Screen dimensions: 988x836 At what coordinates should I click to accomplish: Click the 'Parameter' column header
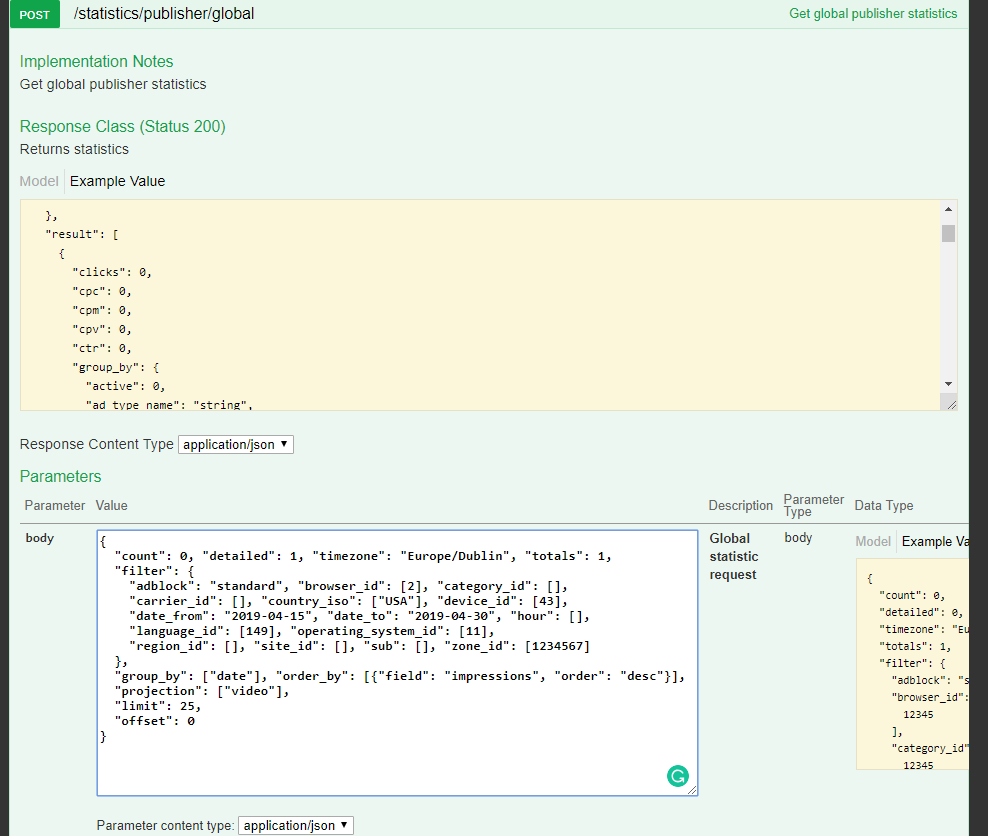pos(55,505)
